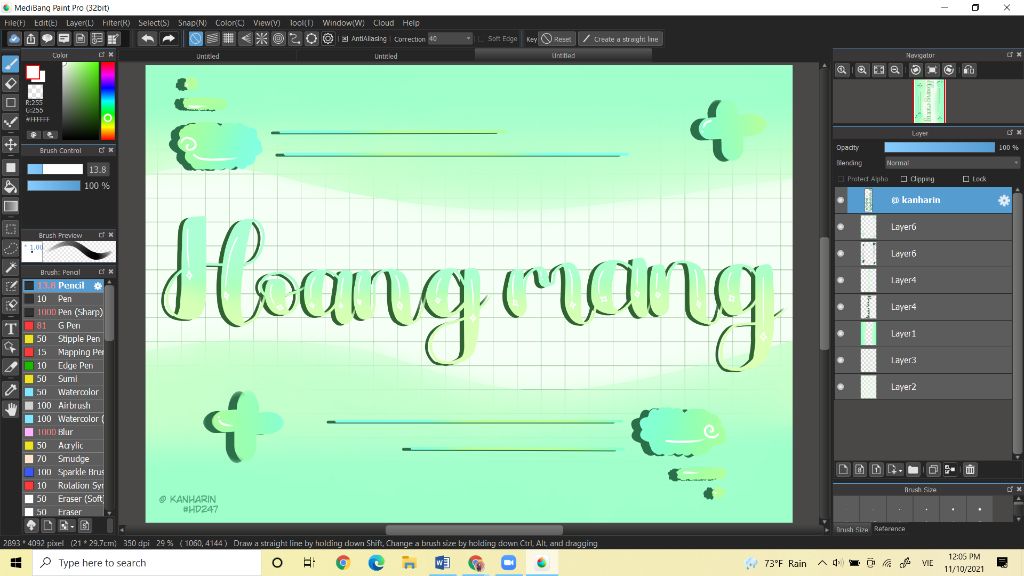
Task: Rotate canvas left in Navigator
Action: tap(916, 70)
